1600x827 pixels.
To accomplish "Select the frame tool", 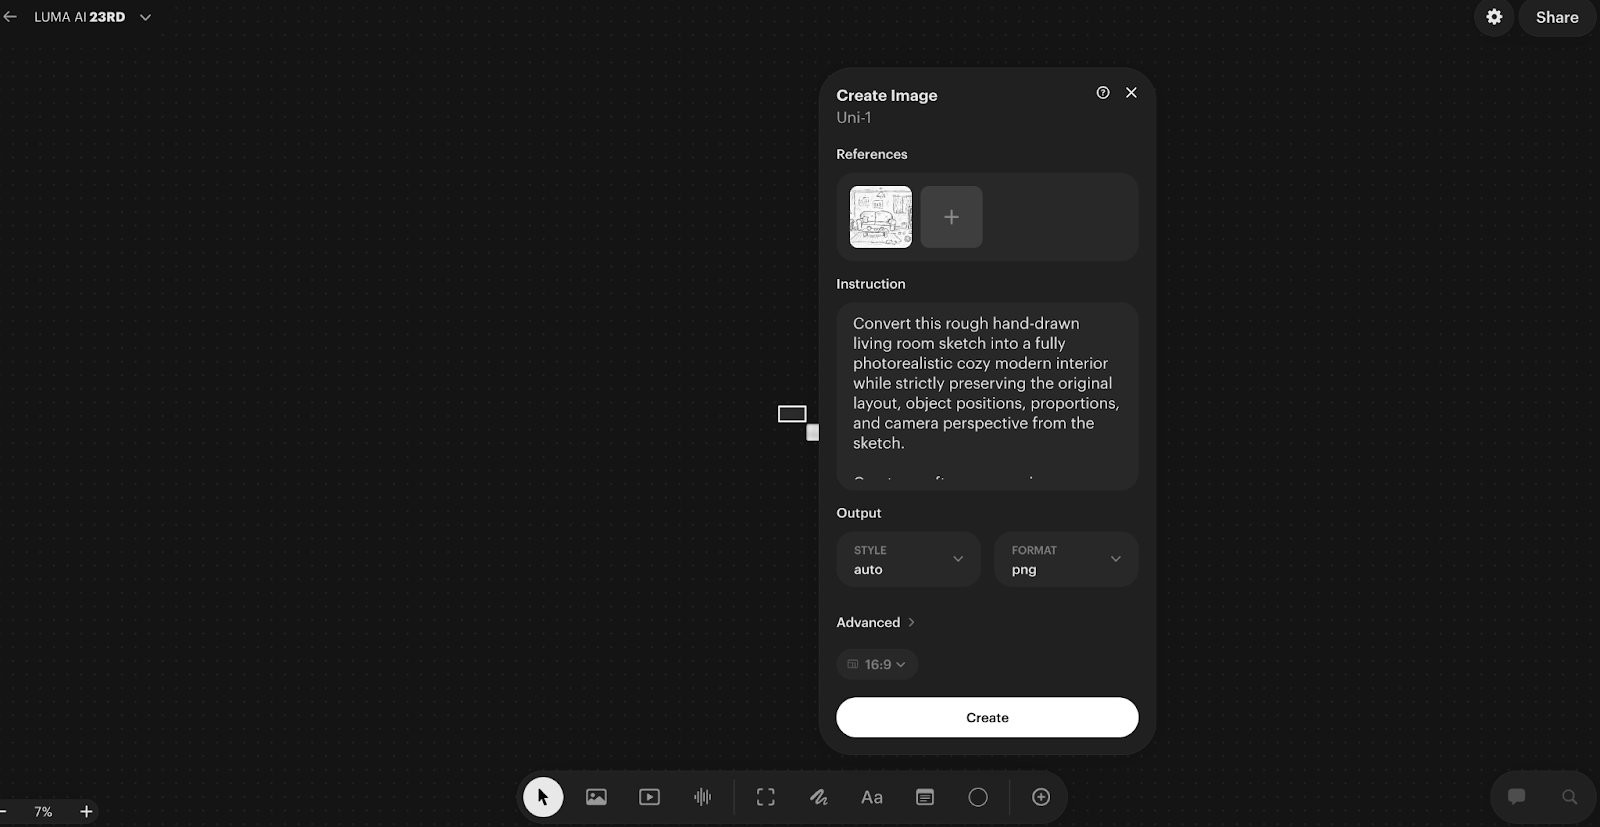I will [765, 797].
